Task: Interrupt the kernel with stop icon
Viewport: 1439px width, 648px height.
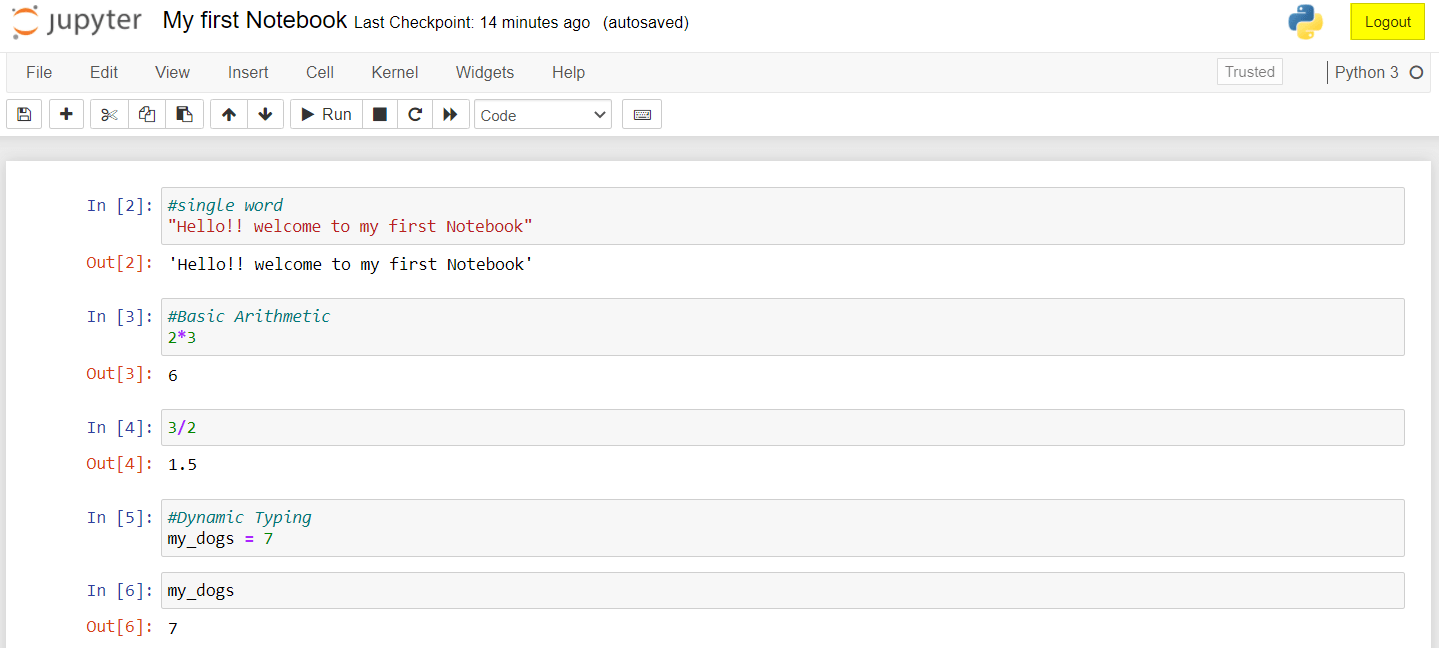Action: coord(380,115)
